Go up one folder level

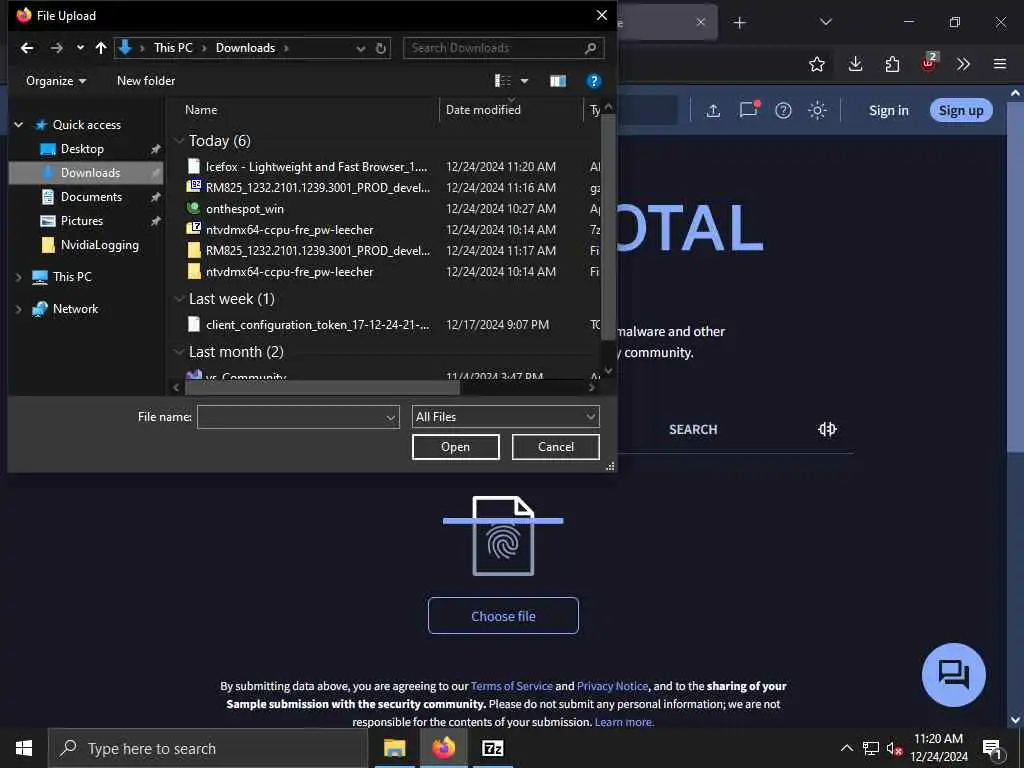(101, 48)
